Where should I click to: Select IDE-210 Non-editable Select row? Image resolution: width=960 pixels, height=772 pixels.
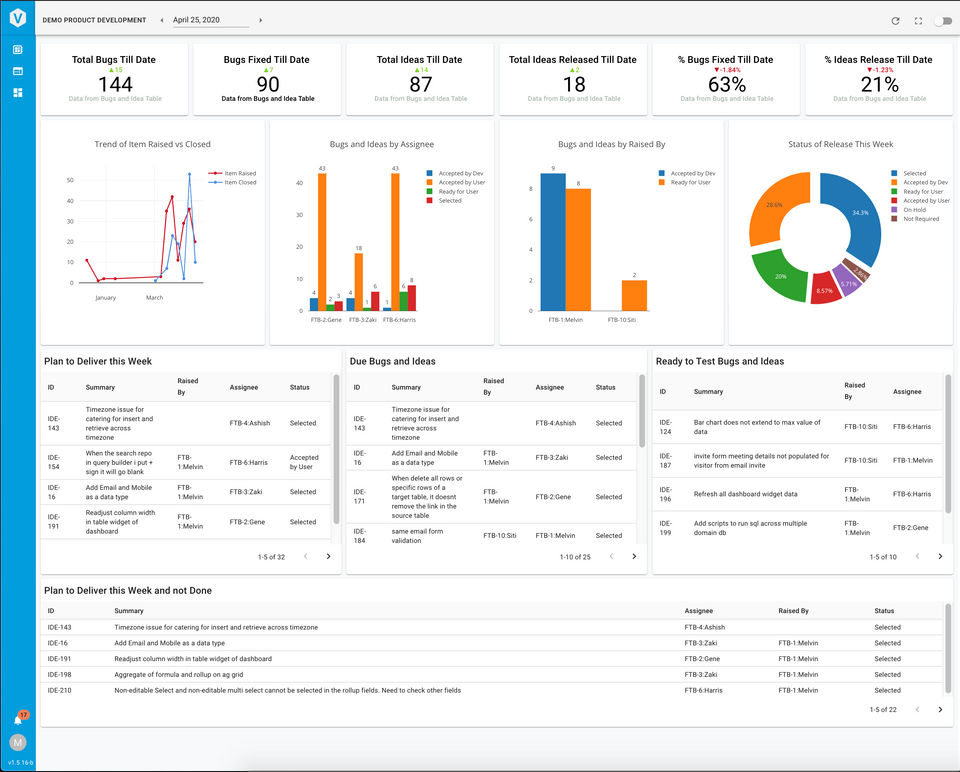click(x=492, y=691)
